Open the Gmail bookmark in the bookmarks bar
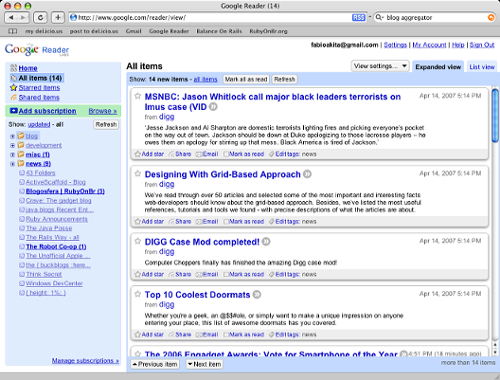This screenshot has width=500, height=380. 134,31
